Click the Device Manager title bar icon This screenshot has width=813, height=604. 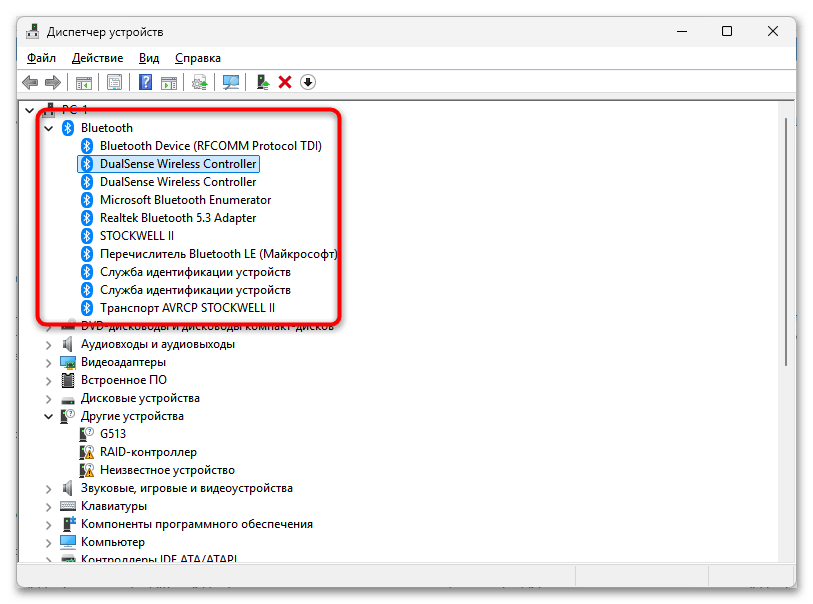(33, 32)
